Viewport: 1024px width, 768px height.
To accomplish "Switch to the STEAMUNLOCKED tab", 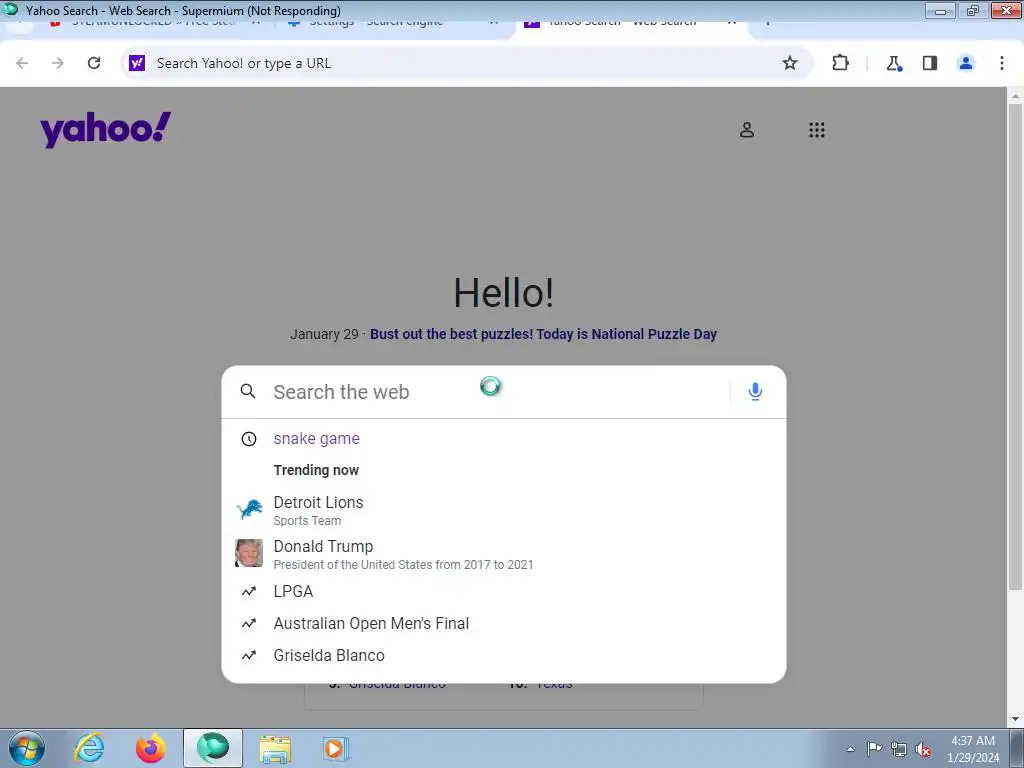I will (x=155, y=24).
